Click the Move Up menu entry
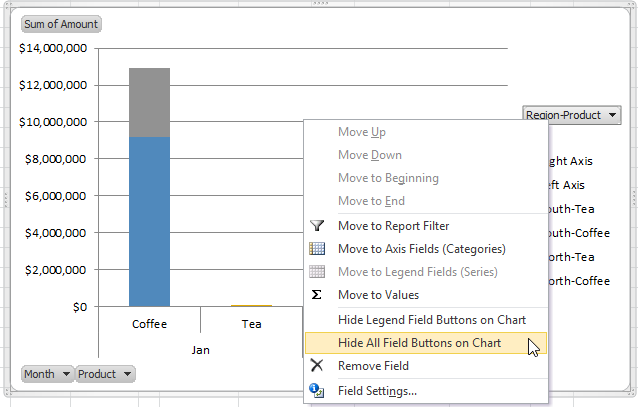The image size is (638, 407). pyautogui.click(x=361, y=132)
